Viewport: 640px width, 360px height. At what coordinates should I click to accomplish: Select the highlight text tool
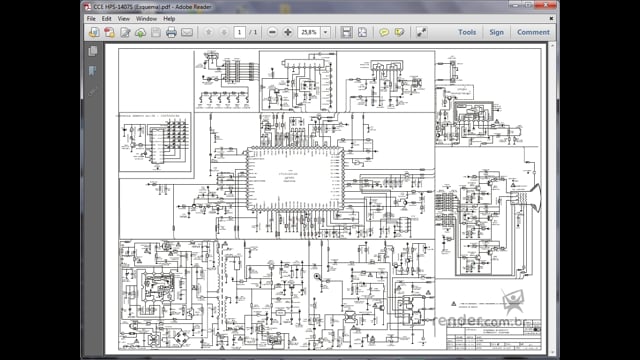coord(399,32)
